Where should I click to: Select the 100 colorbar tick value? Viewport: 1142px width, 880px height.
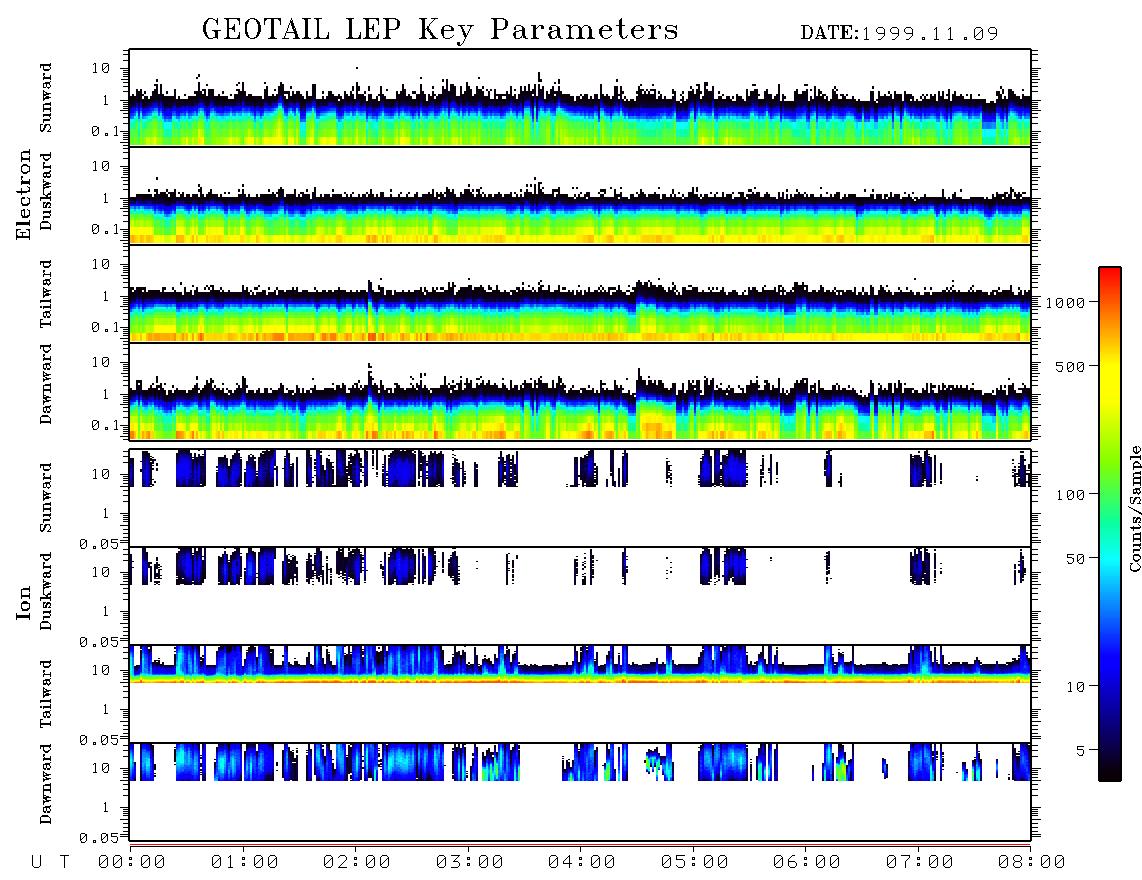(x=1071, y=495)
